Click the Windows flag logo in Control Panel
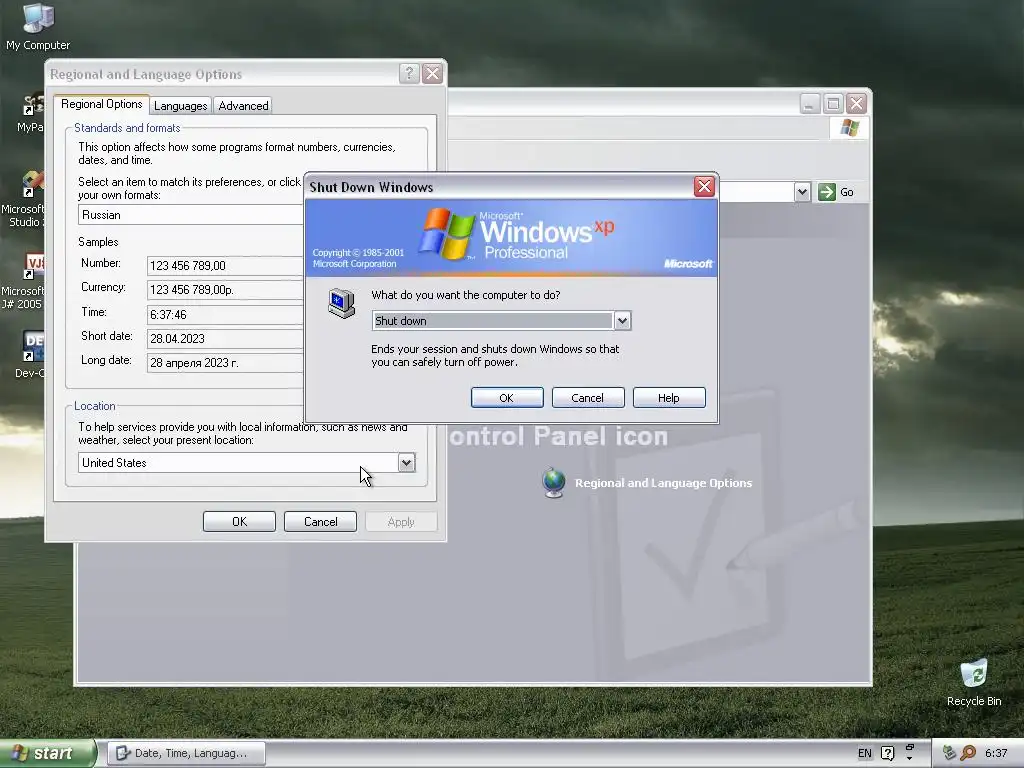 coord(850,127)
